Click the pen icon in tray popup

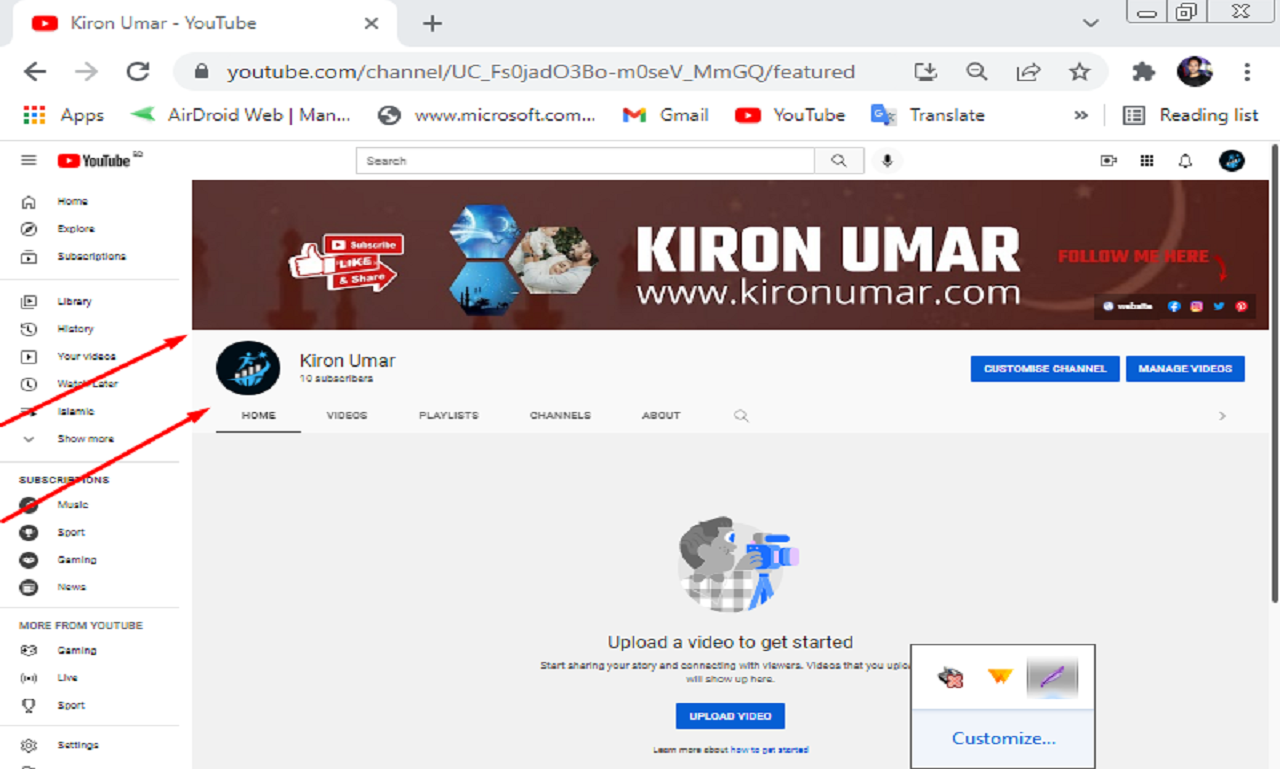click(1051, 677)
